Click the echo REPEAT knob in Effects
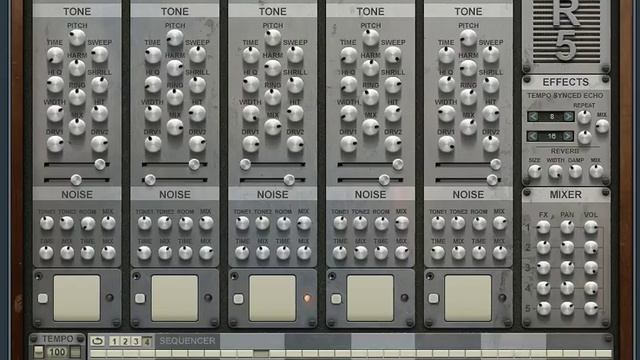This screenshot has width=640, height=360. (x=584, y=117)
